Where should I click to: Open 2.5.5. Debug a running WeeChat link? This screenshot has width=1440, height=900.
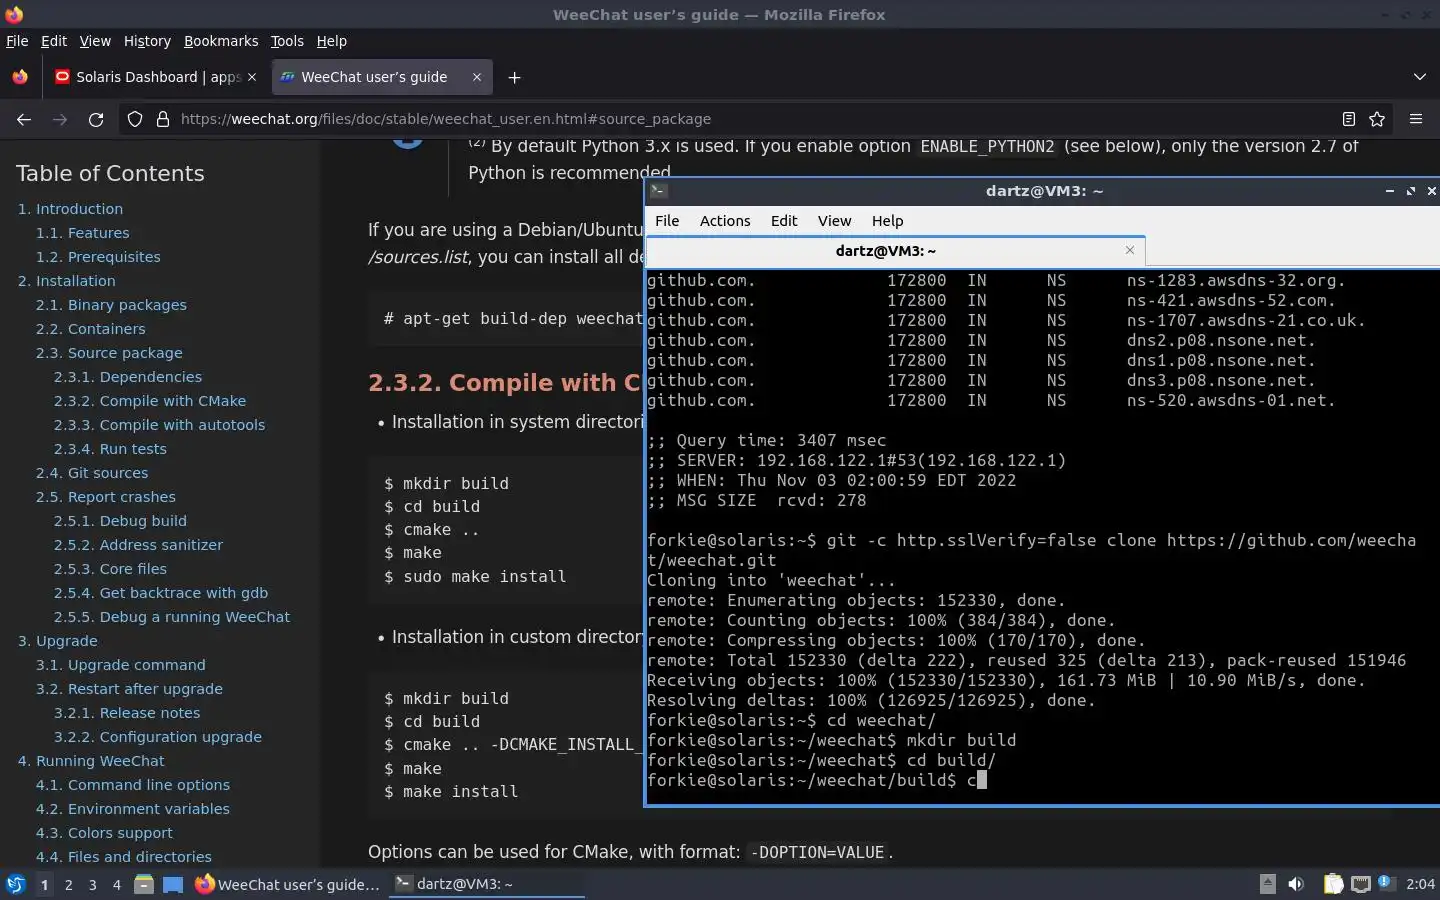(x=172, y=617)
